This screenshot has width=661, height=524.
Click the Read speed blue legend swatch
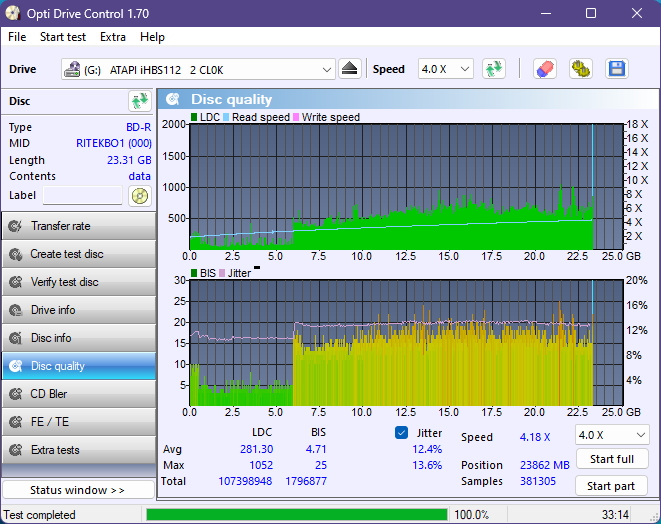226,117
